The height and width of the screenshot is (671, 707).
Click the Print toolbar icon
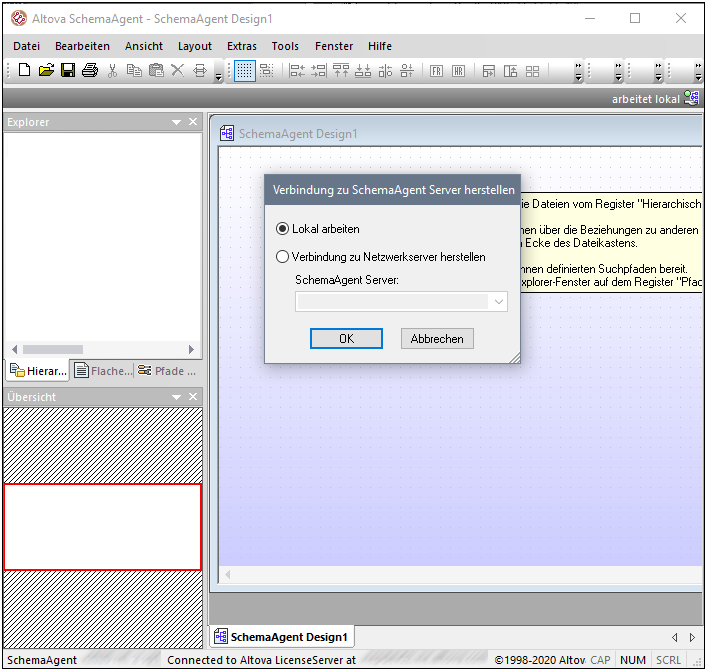pos(90,70)
